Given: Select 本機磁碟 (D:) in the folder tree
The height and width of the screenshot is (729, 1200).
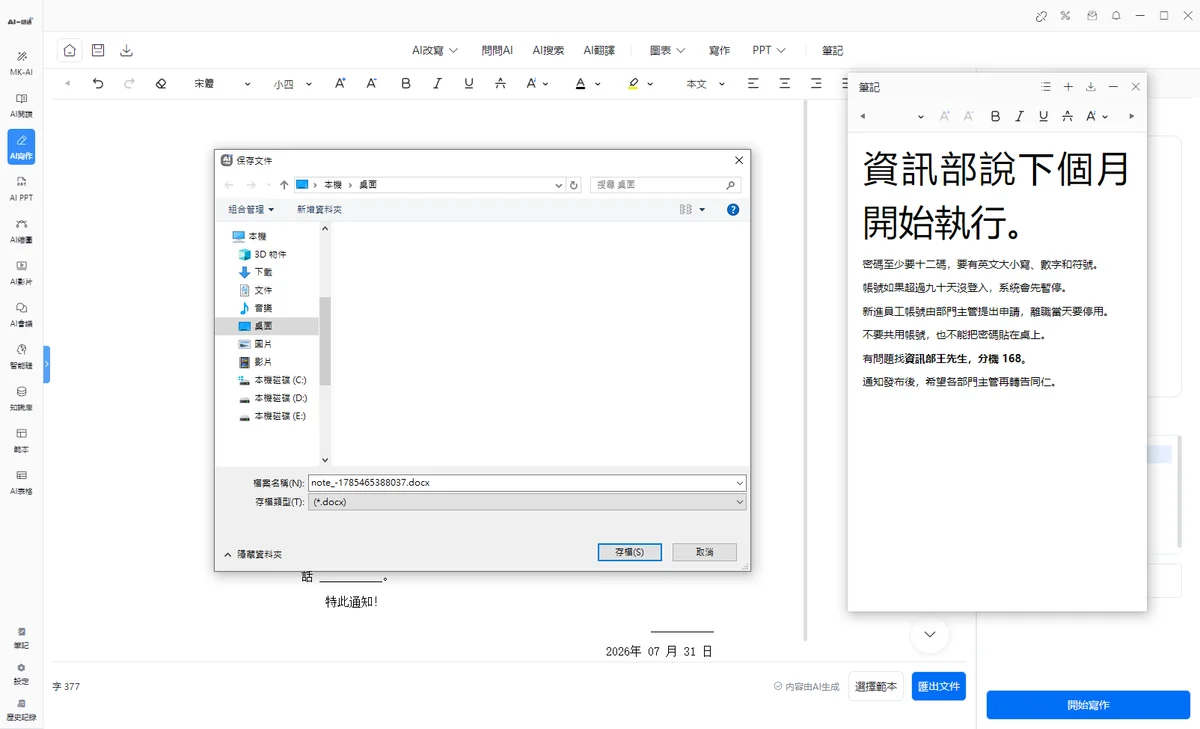Looking at the screenshot, I should (273, 398).
